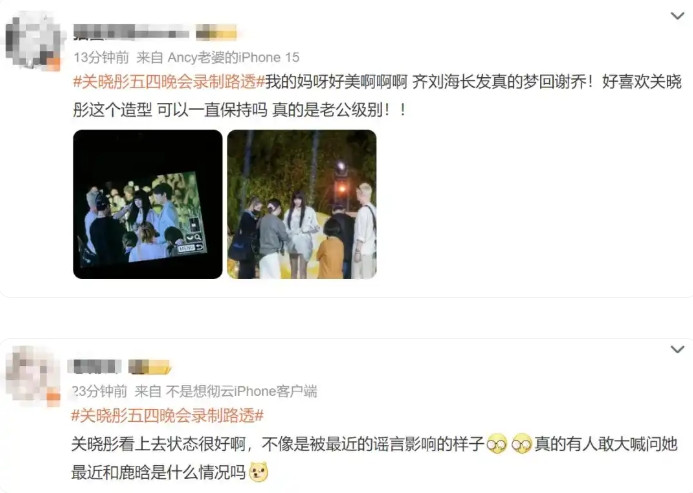Expand the second post's chevron menu

[677, 349]
